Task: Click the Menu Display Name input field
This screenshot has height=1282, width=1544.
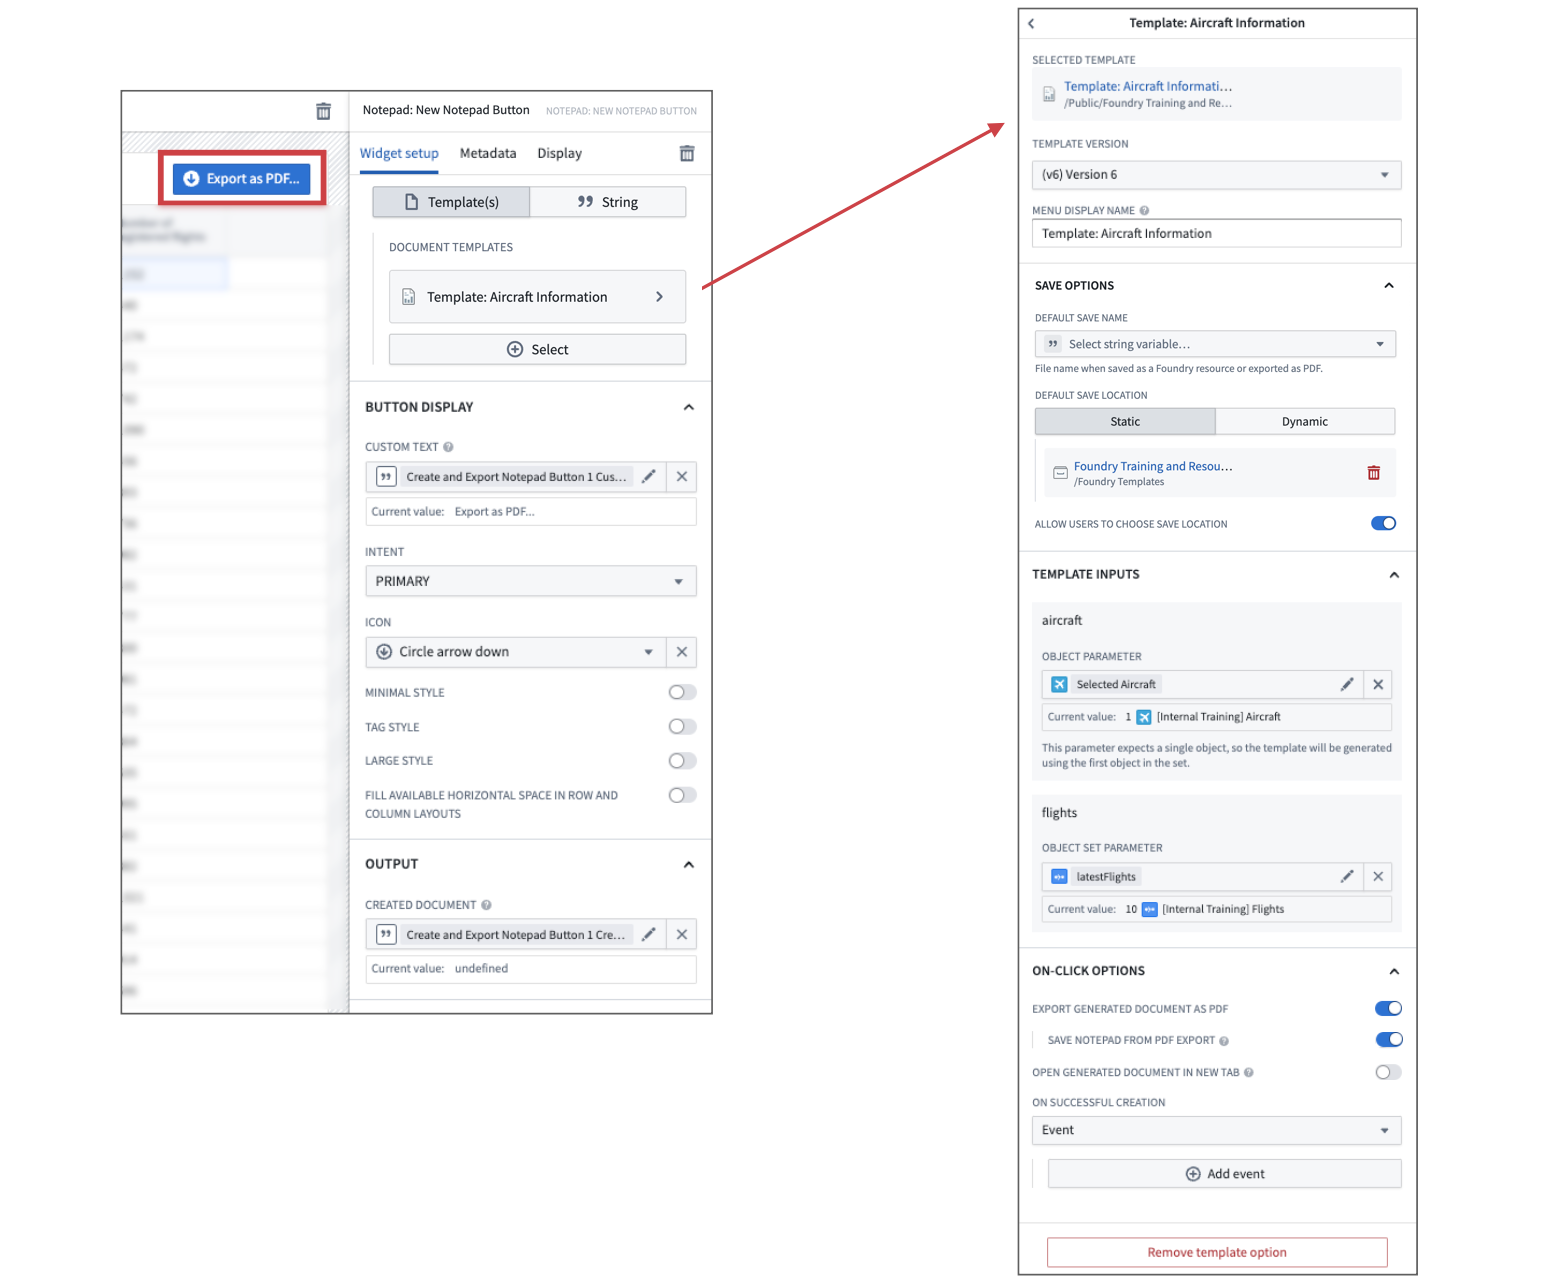Action: pos(1216,233)
